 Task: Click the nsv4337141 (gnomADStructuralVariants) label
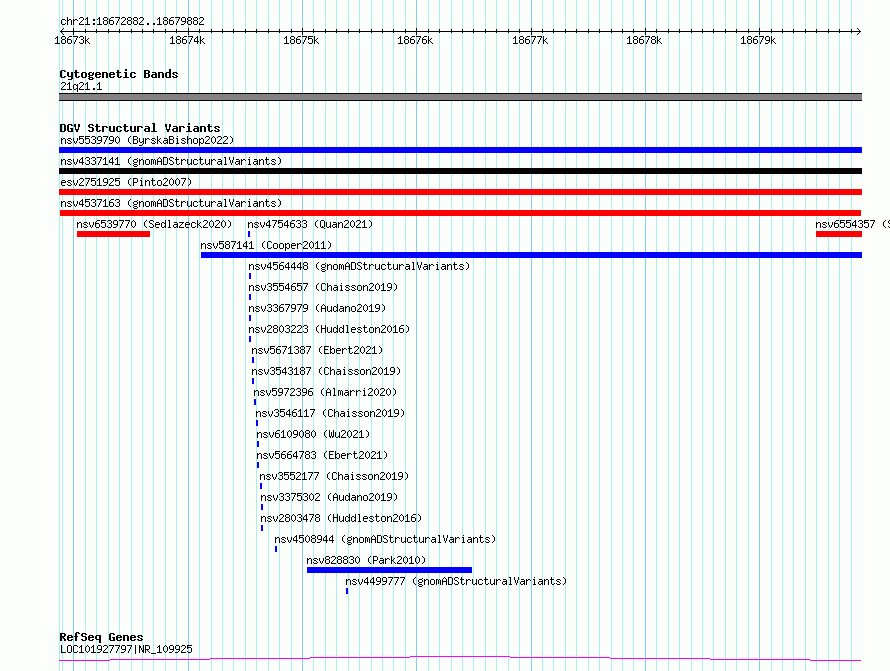pyautogui.click(x=171, y=161)
